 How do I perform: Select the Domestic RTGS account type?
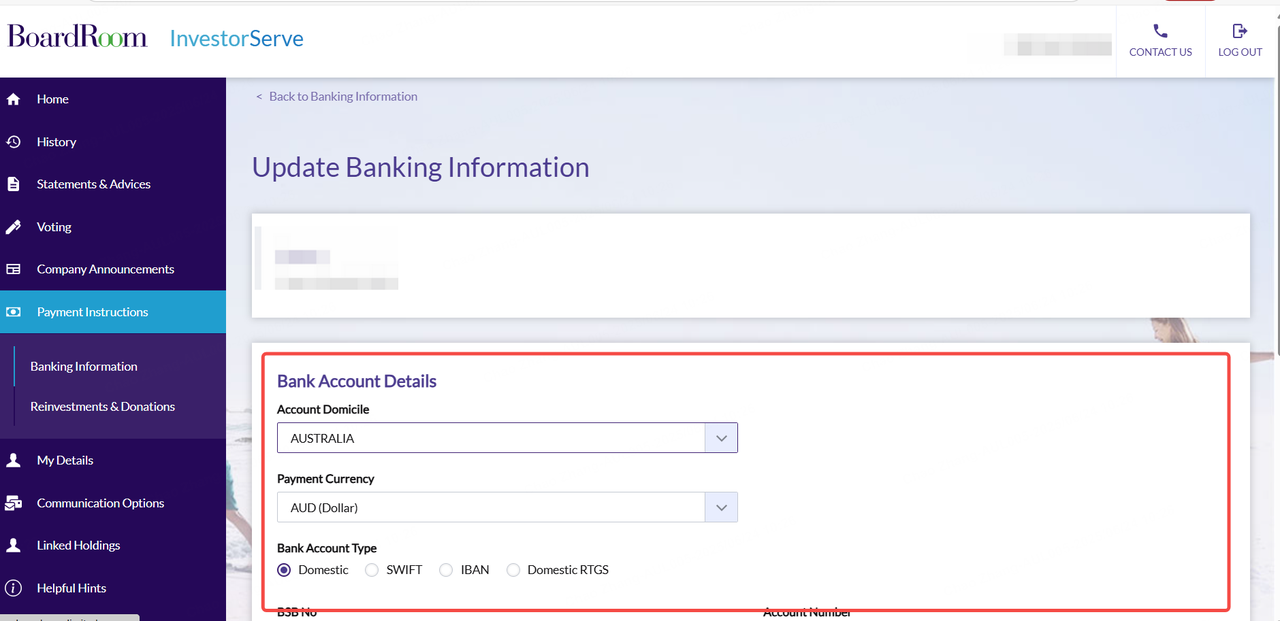(513, 570)
